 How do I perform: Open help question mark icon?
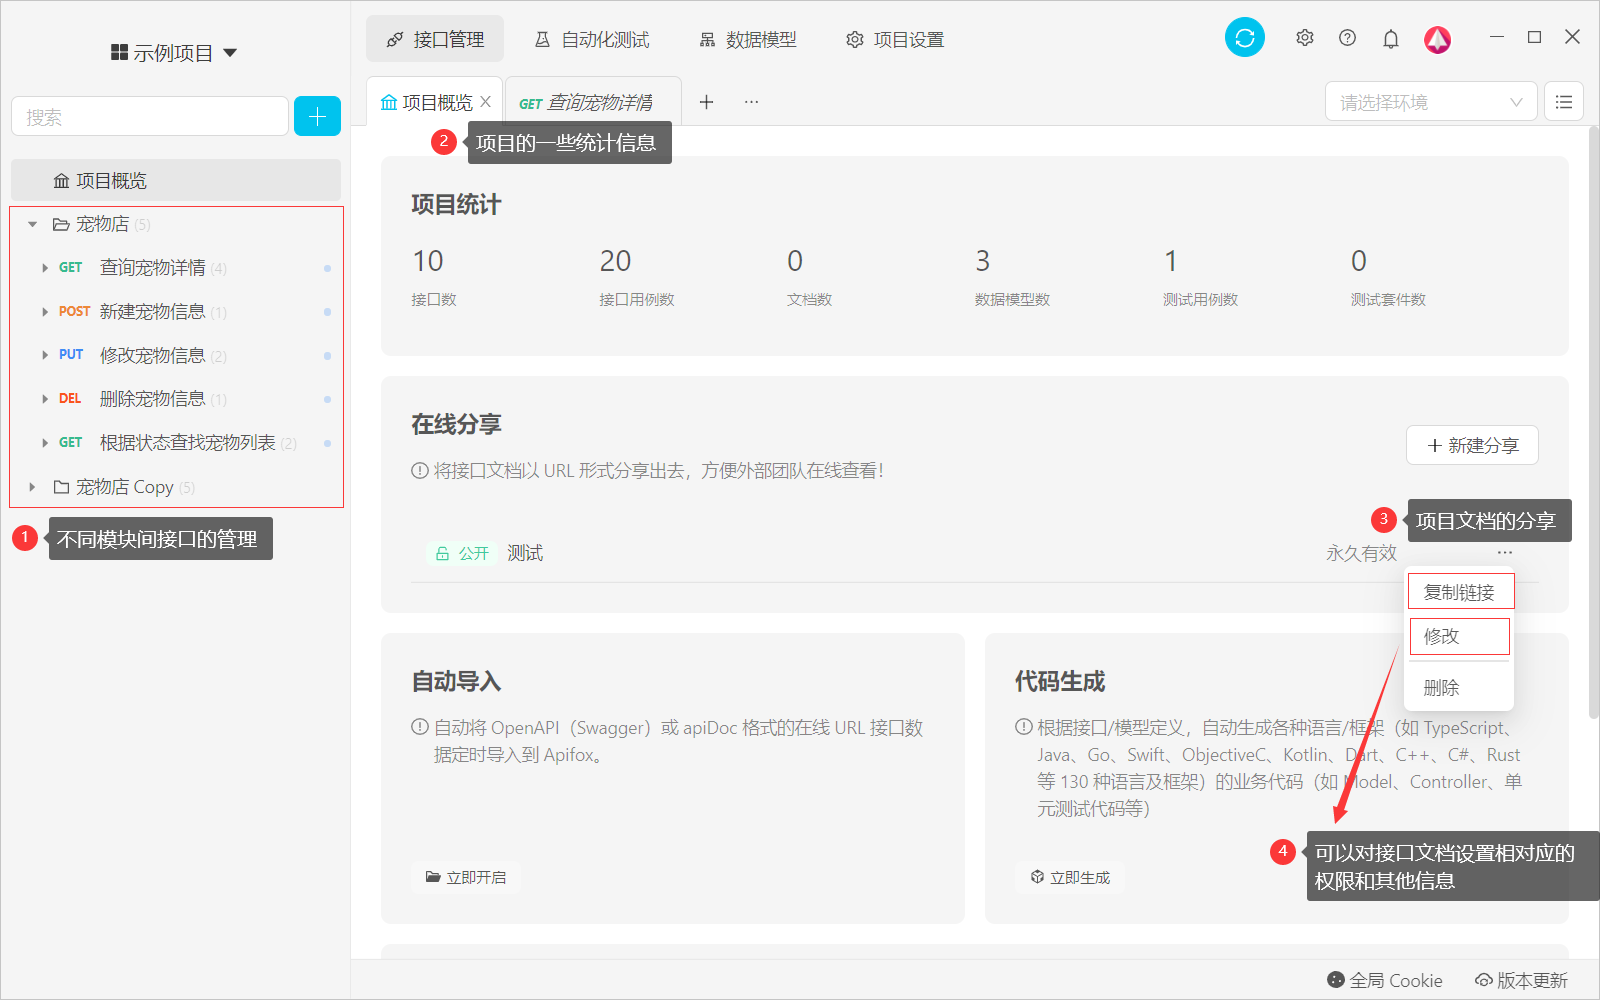pyautogui.click(x=1348, y=38)
